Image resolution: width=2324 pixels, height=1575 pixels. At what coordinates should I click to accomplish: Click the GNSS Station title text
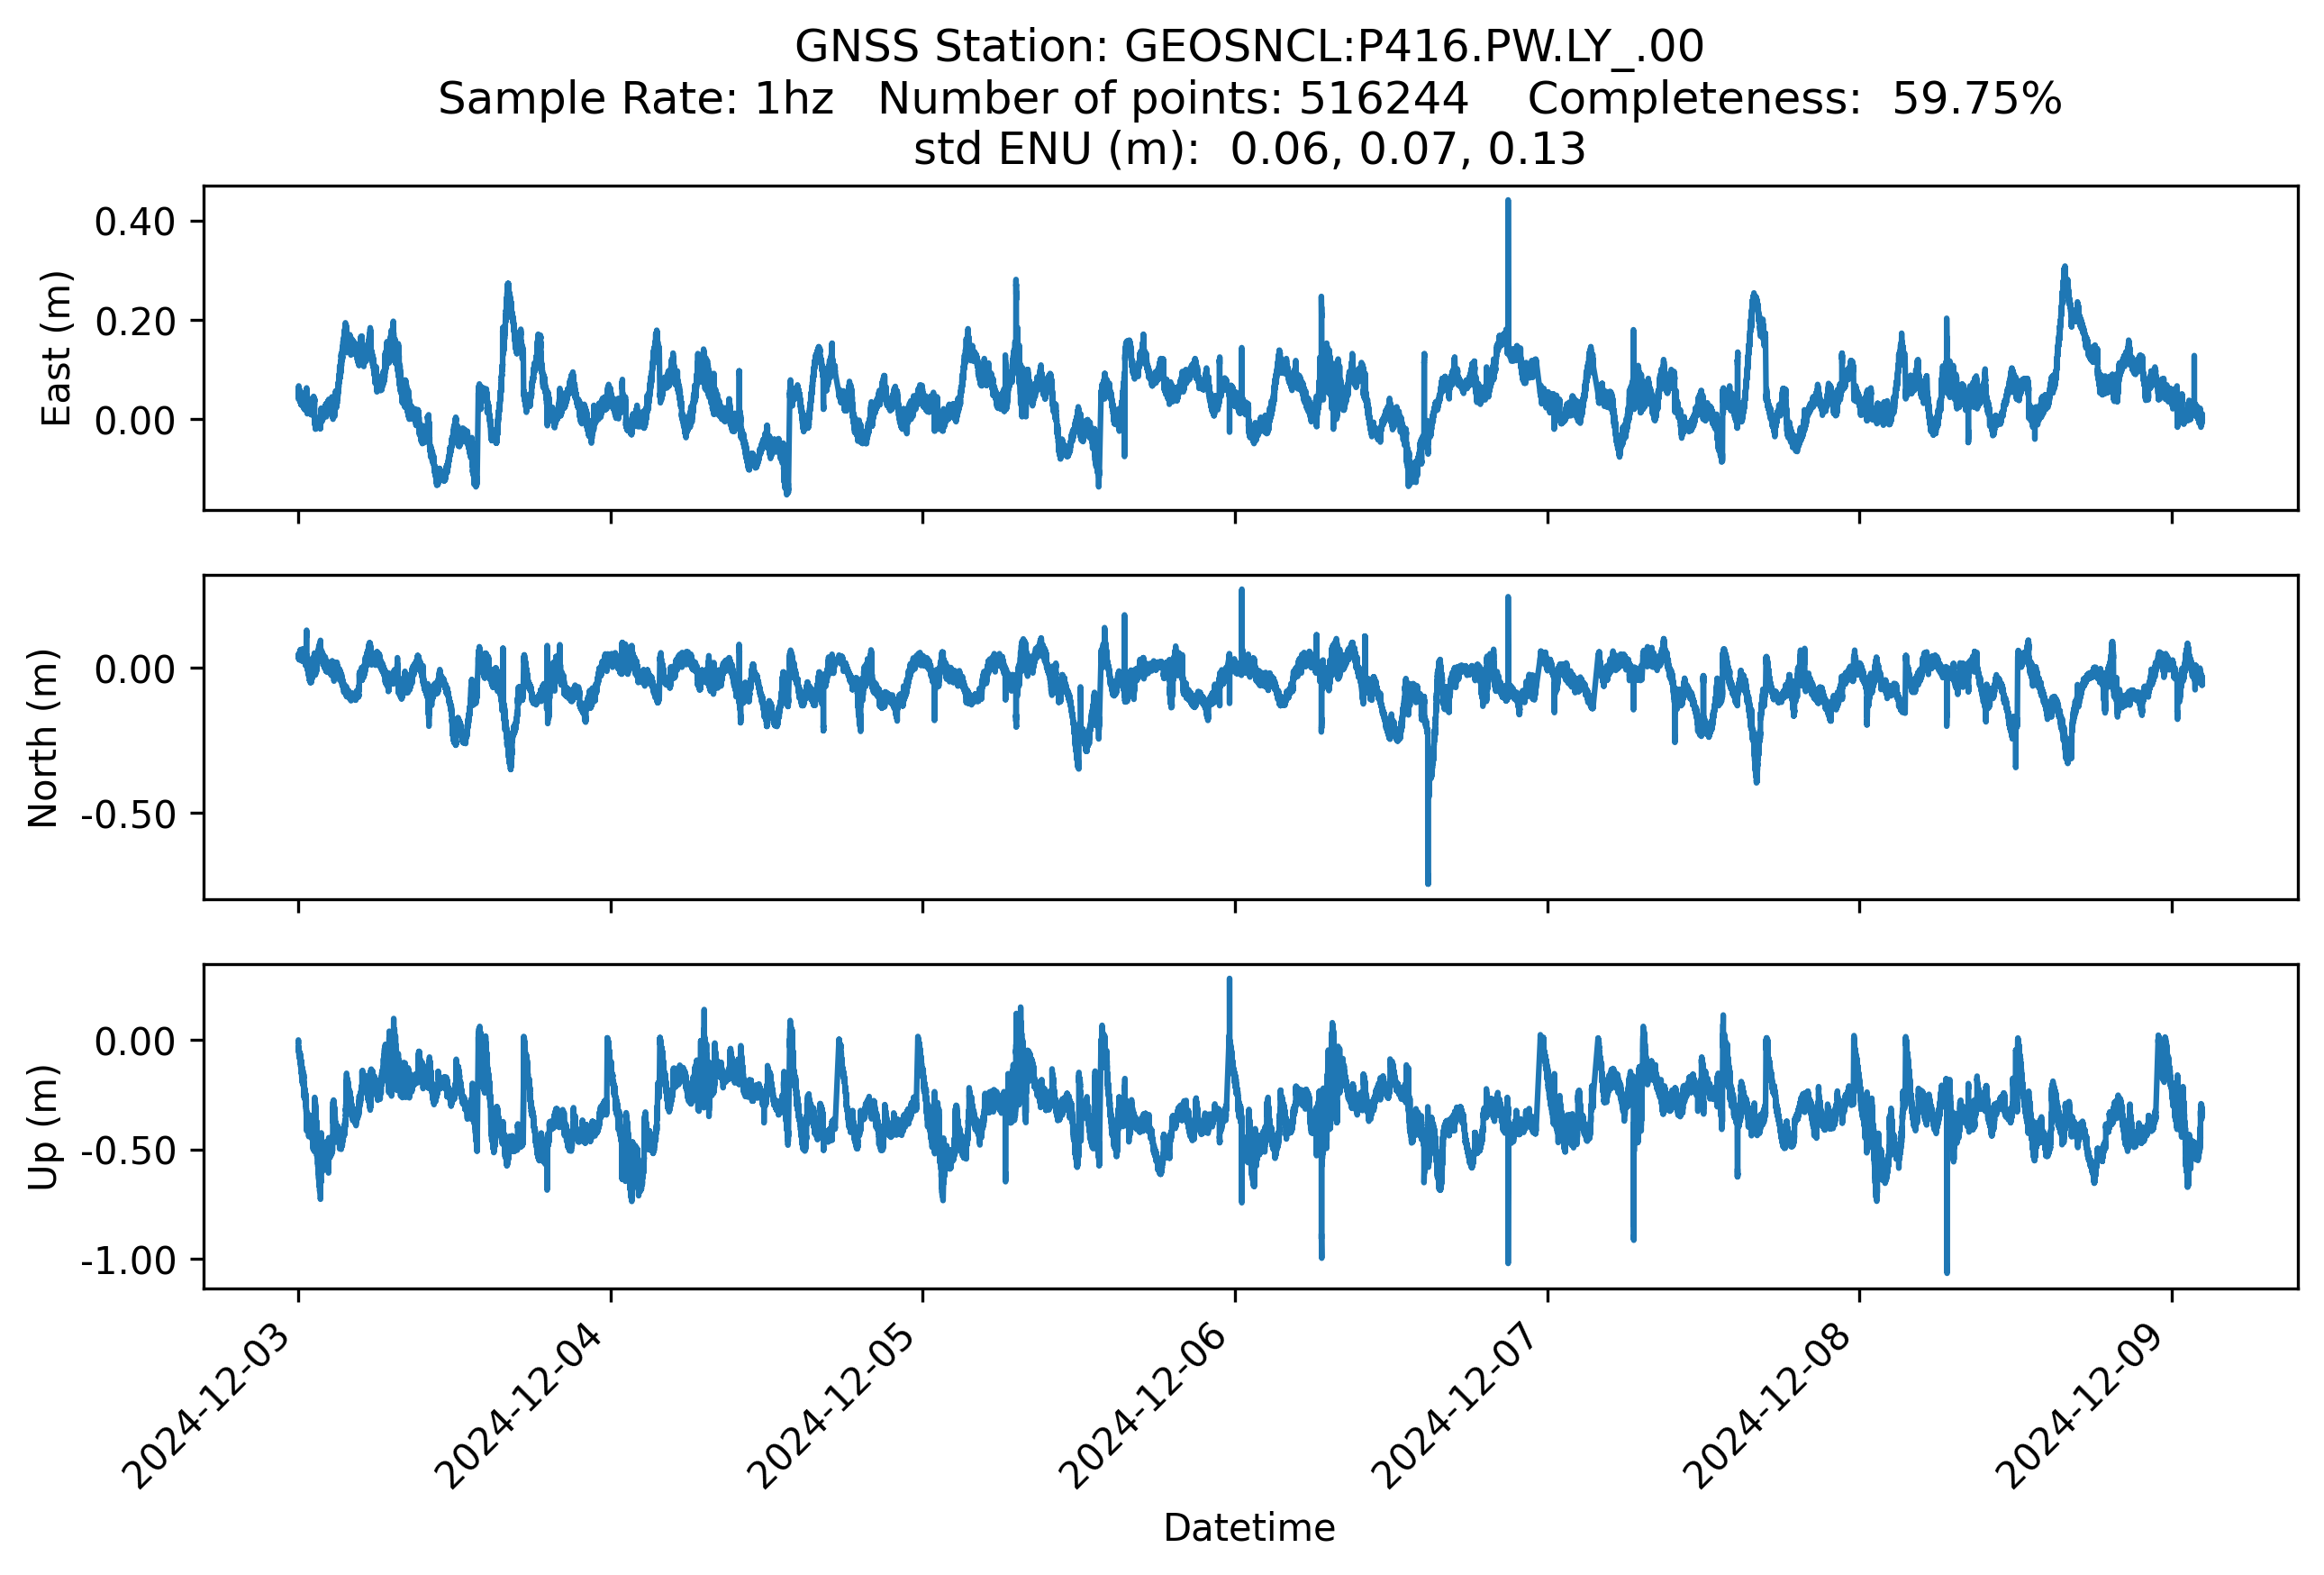coord(1248,46)
